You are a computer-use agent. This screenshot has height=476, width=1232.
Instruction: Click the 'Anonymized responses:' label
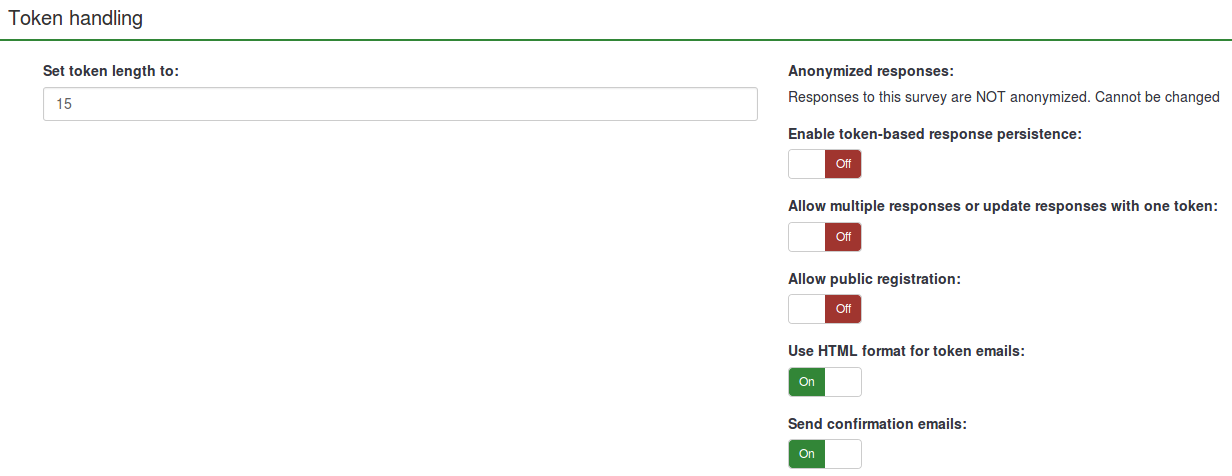pyautogui.click(x=871, y=71)
